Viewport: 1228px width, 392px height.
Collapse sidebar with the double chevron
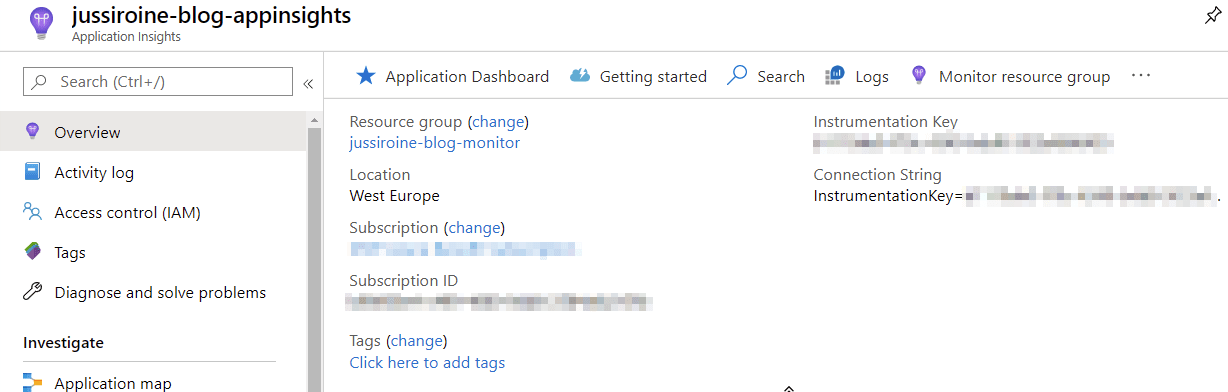[308, 83]
